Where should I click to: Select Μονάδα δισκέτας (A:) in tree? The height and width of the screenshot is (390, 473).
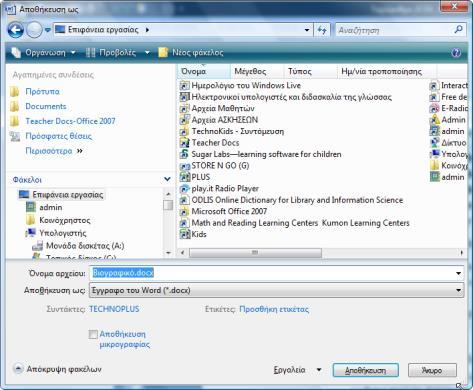coord(85,246)
